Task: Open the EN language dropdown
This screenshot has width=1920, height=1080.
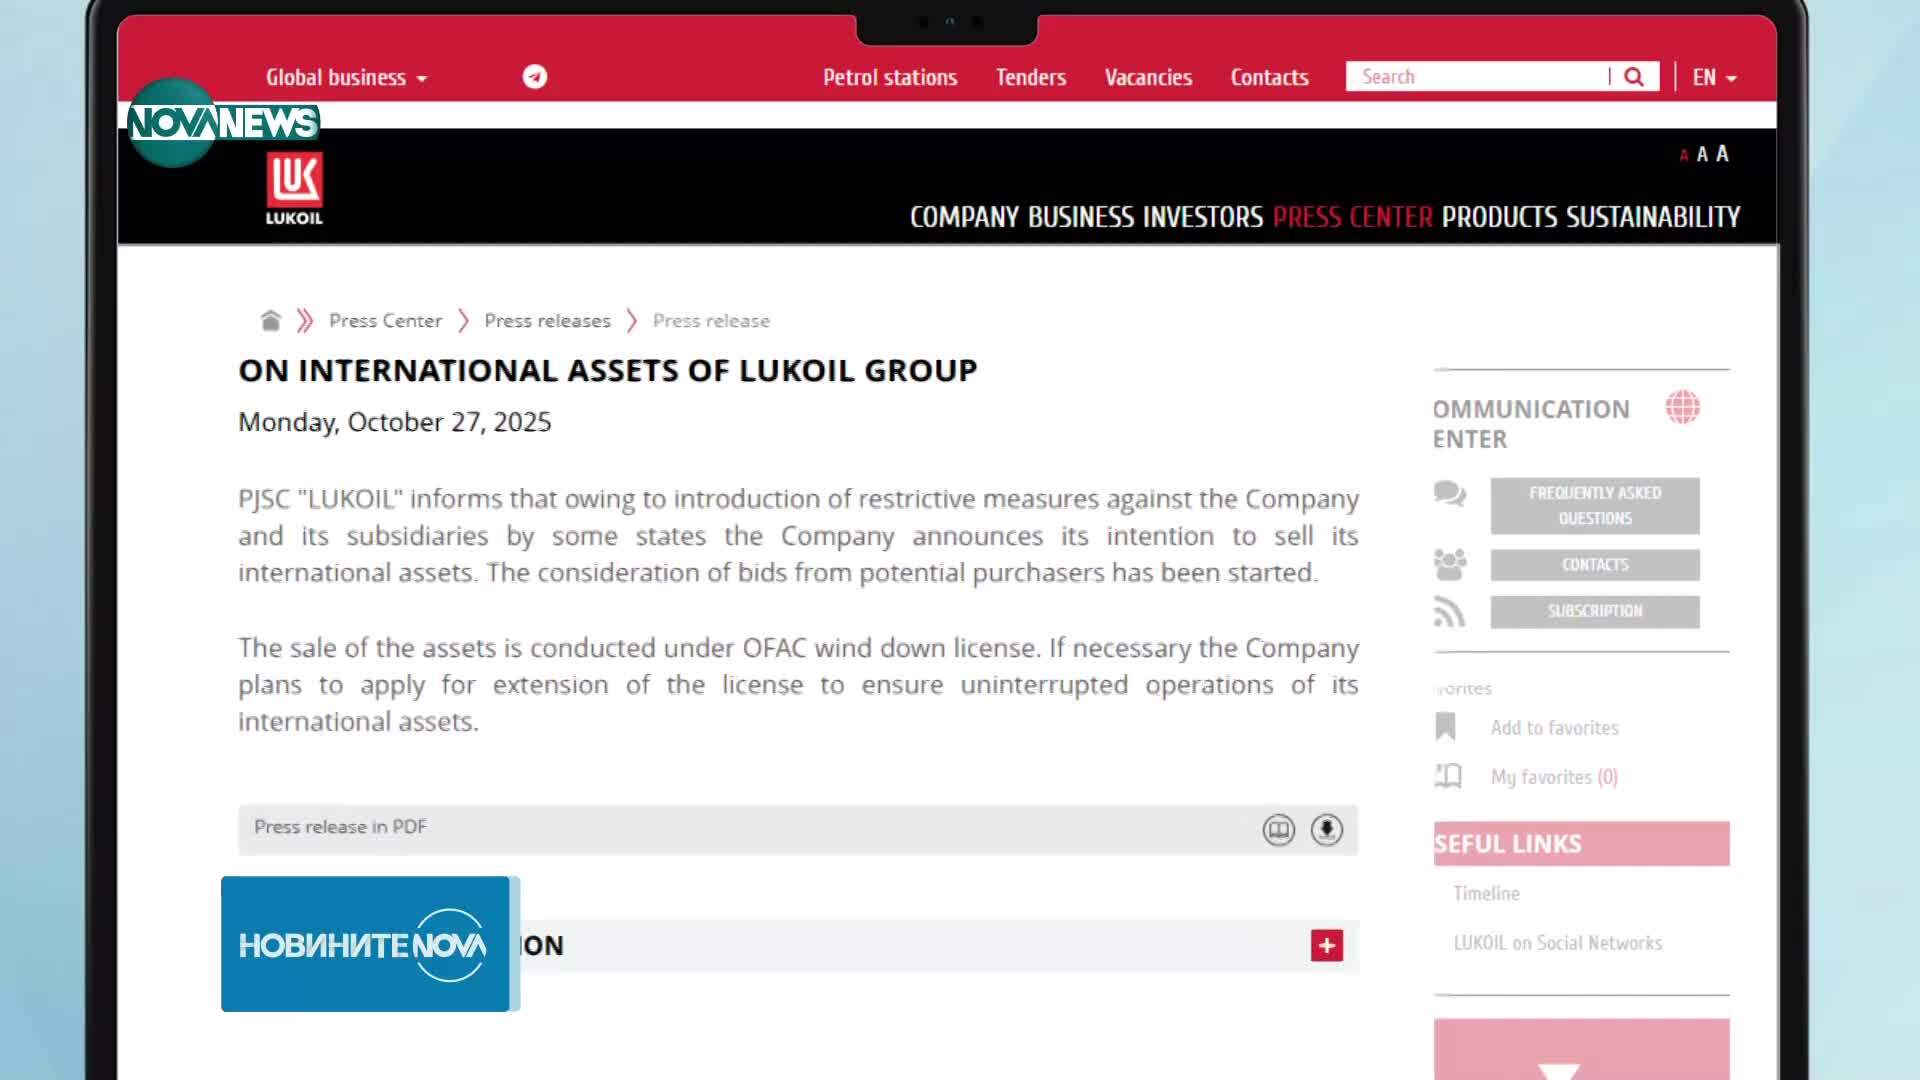Action: [x=1714, y=77]
